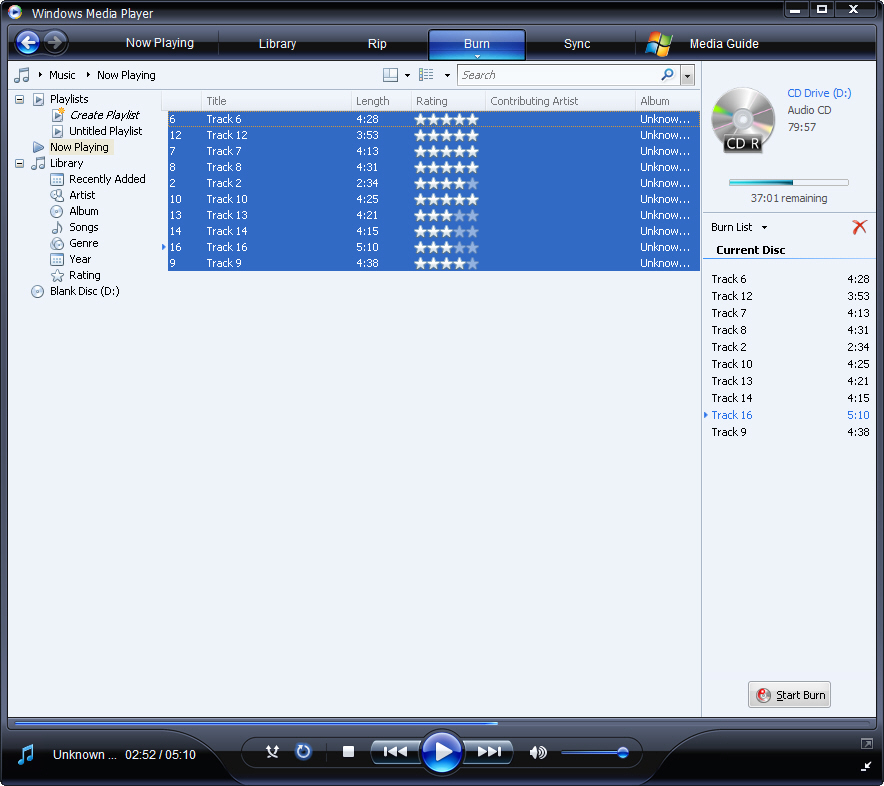Go back with the blue back arrow

coord(26,42)
